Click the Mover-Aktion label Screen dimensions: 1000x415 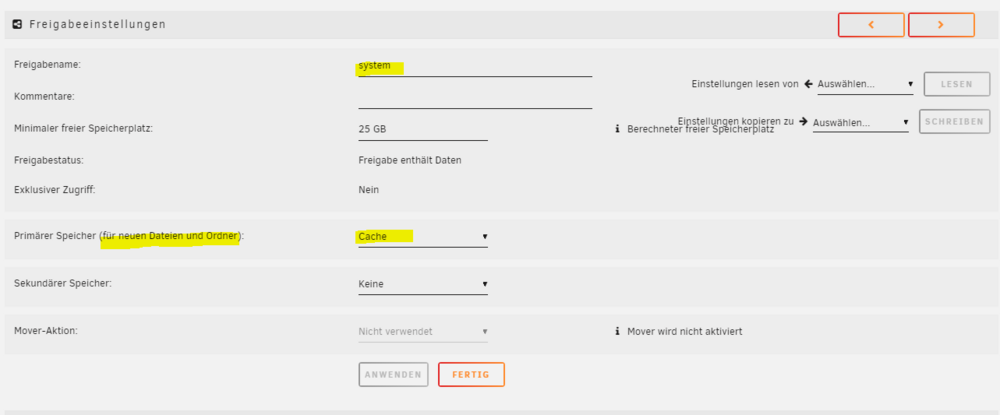pyautogui.click(x=46, y=330)
